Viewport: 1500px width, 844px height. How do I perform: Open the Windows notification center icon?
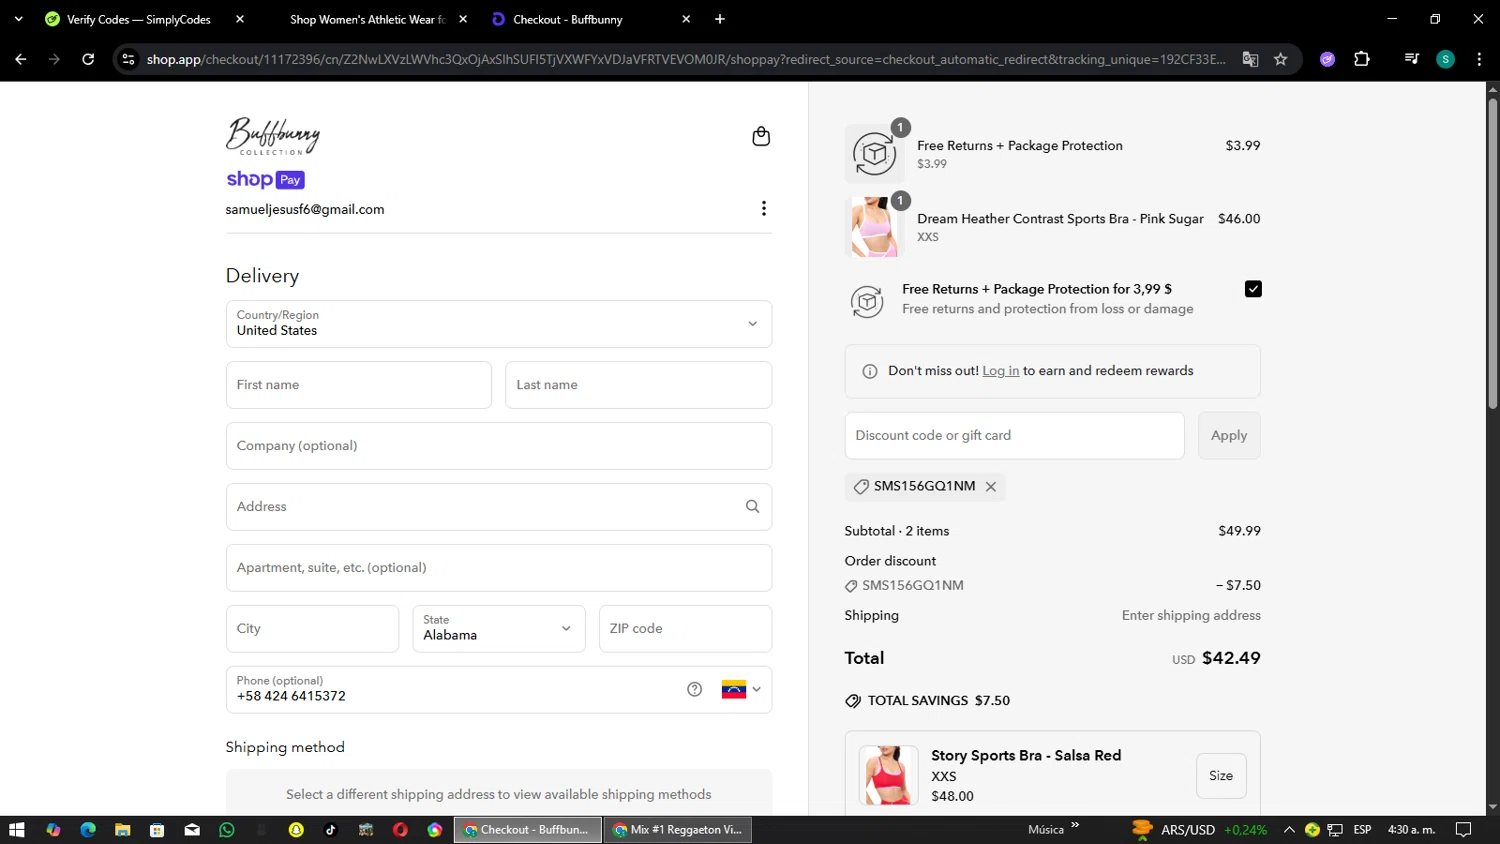1463,830
